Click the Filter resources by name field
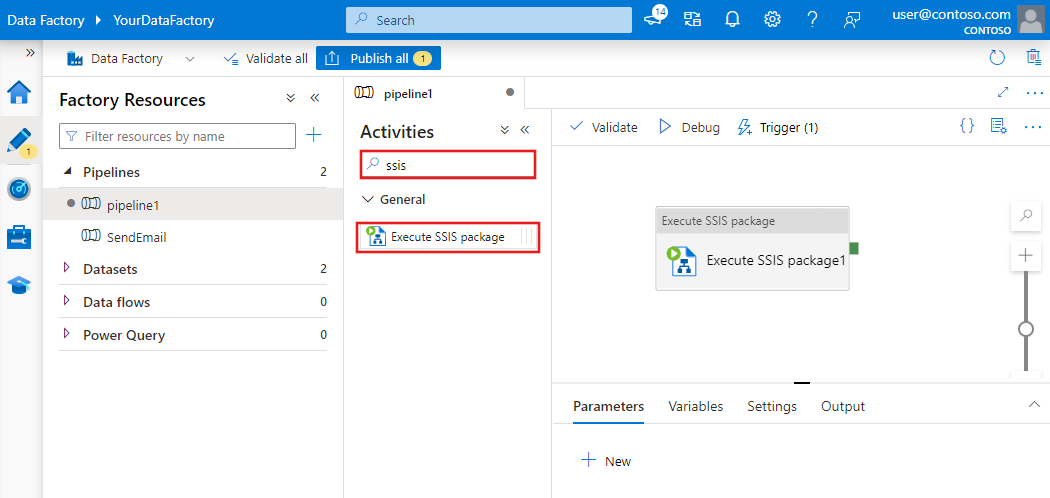 [x=179, y=136]
